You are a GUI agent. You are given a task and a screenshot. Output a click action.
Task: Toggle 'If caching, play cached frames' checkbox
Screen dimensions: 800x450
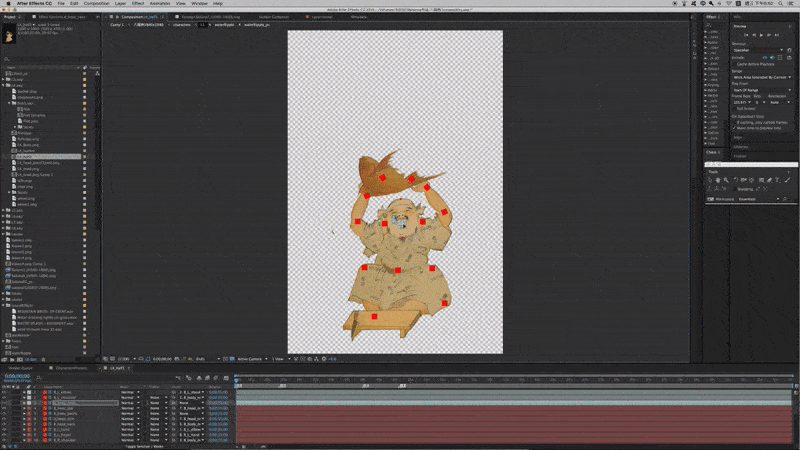pos(735,122)
